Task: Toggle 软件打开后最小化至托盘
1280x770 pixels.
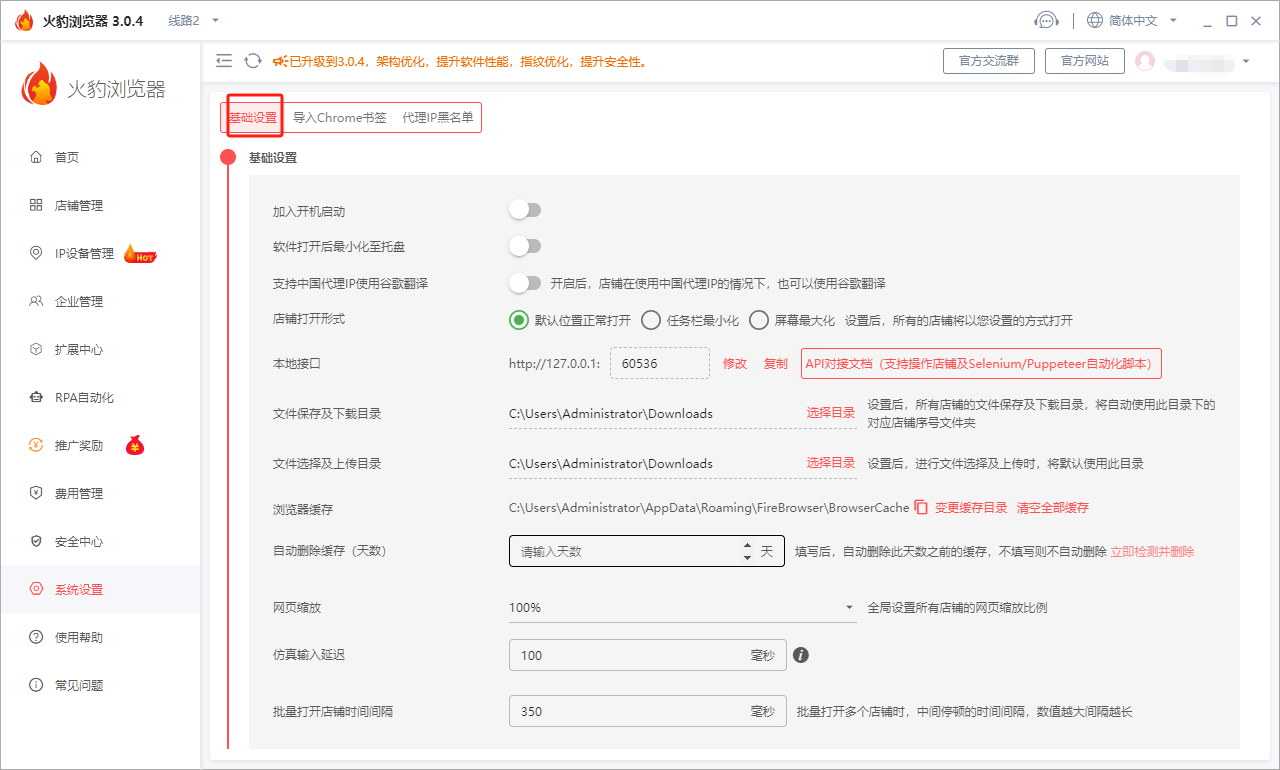Action: 525,245
